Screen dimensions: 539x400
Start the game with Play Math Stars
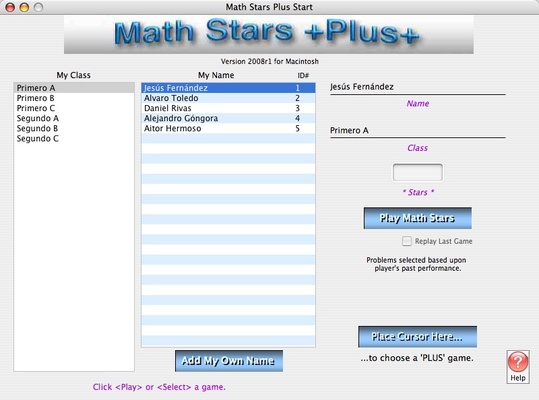coord(418,218)
